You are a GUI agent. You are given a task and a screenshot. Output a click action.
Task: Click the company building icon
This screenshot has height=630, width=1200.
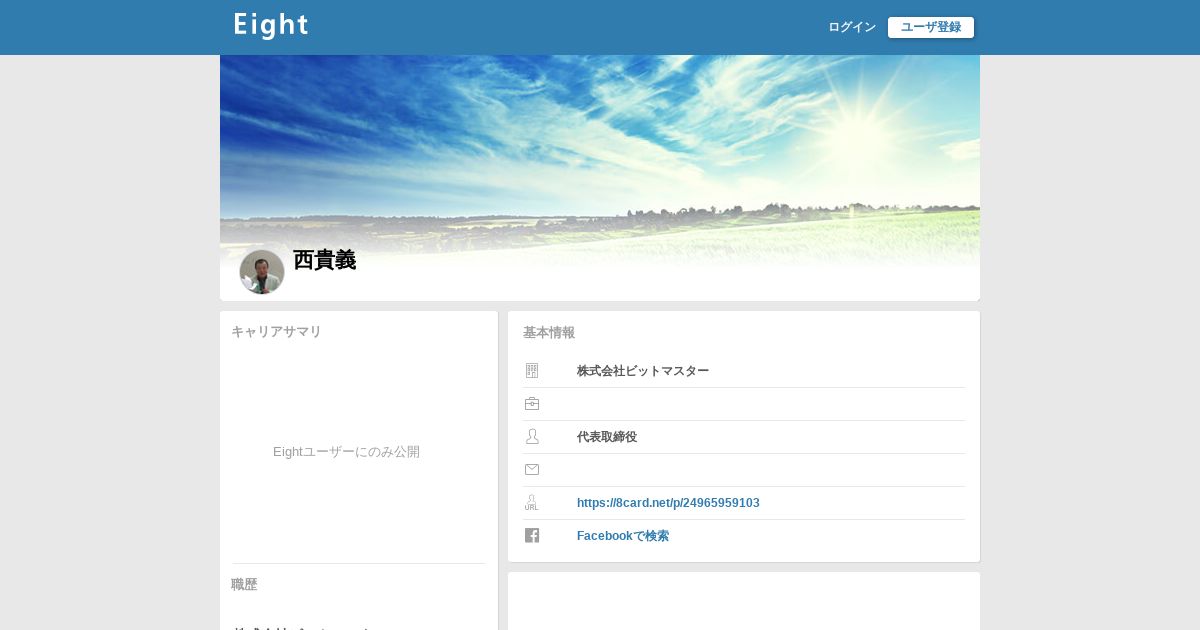pos(532,371)
